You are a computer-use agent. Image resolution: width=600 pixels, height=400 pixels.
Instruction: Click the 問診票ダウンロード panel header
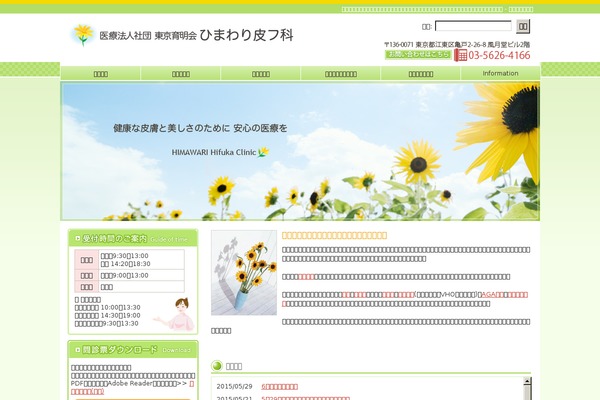[x=133, y=349]
